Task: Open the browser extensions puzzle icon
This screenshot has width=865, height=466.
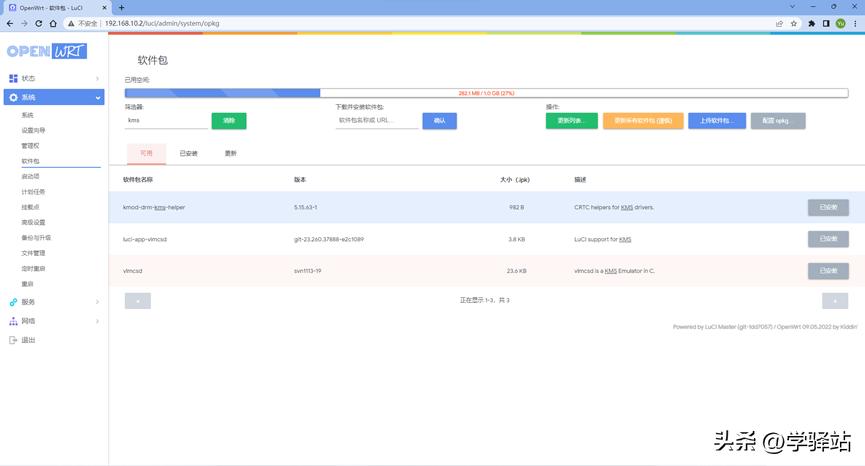Action: tap(811, 23)
